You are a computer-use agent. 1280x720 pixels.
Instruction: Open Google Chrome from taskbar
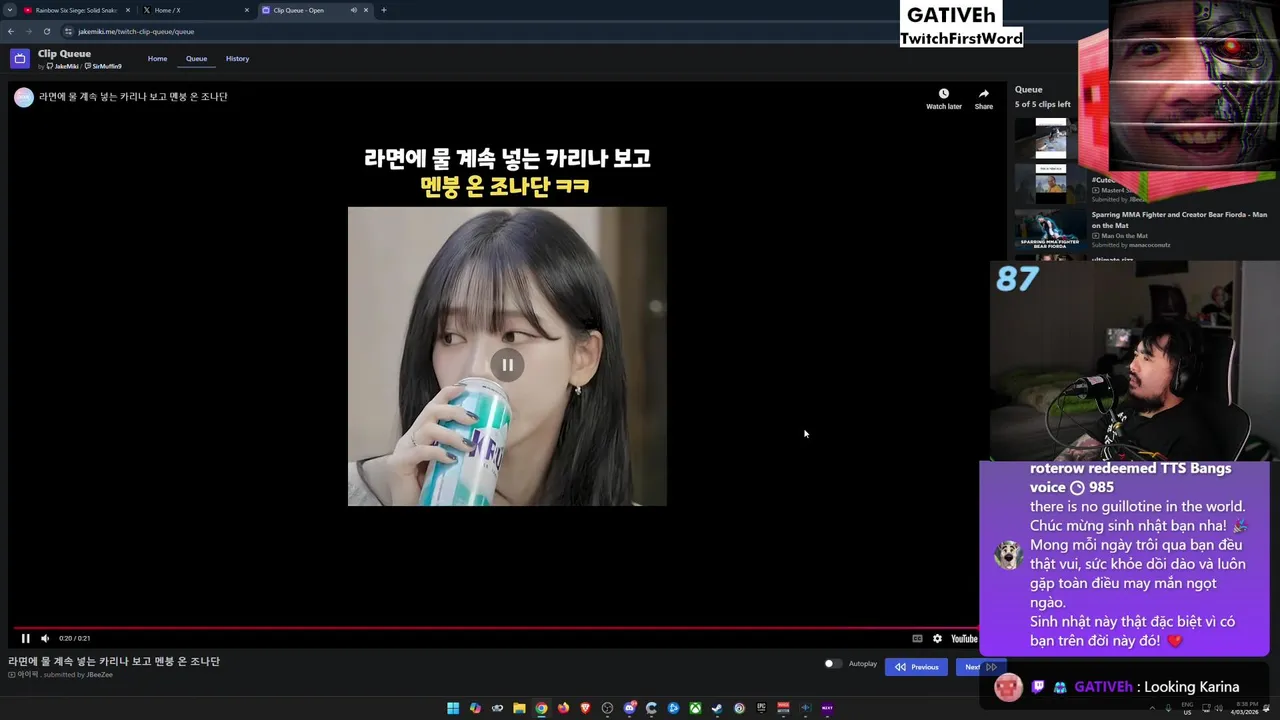point(541,708)
